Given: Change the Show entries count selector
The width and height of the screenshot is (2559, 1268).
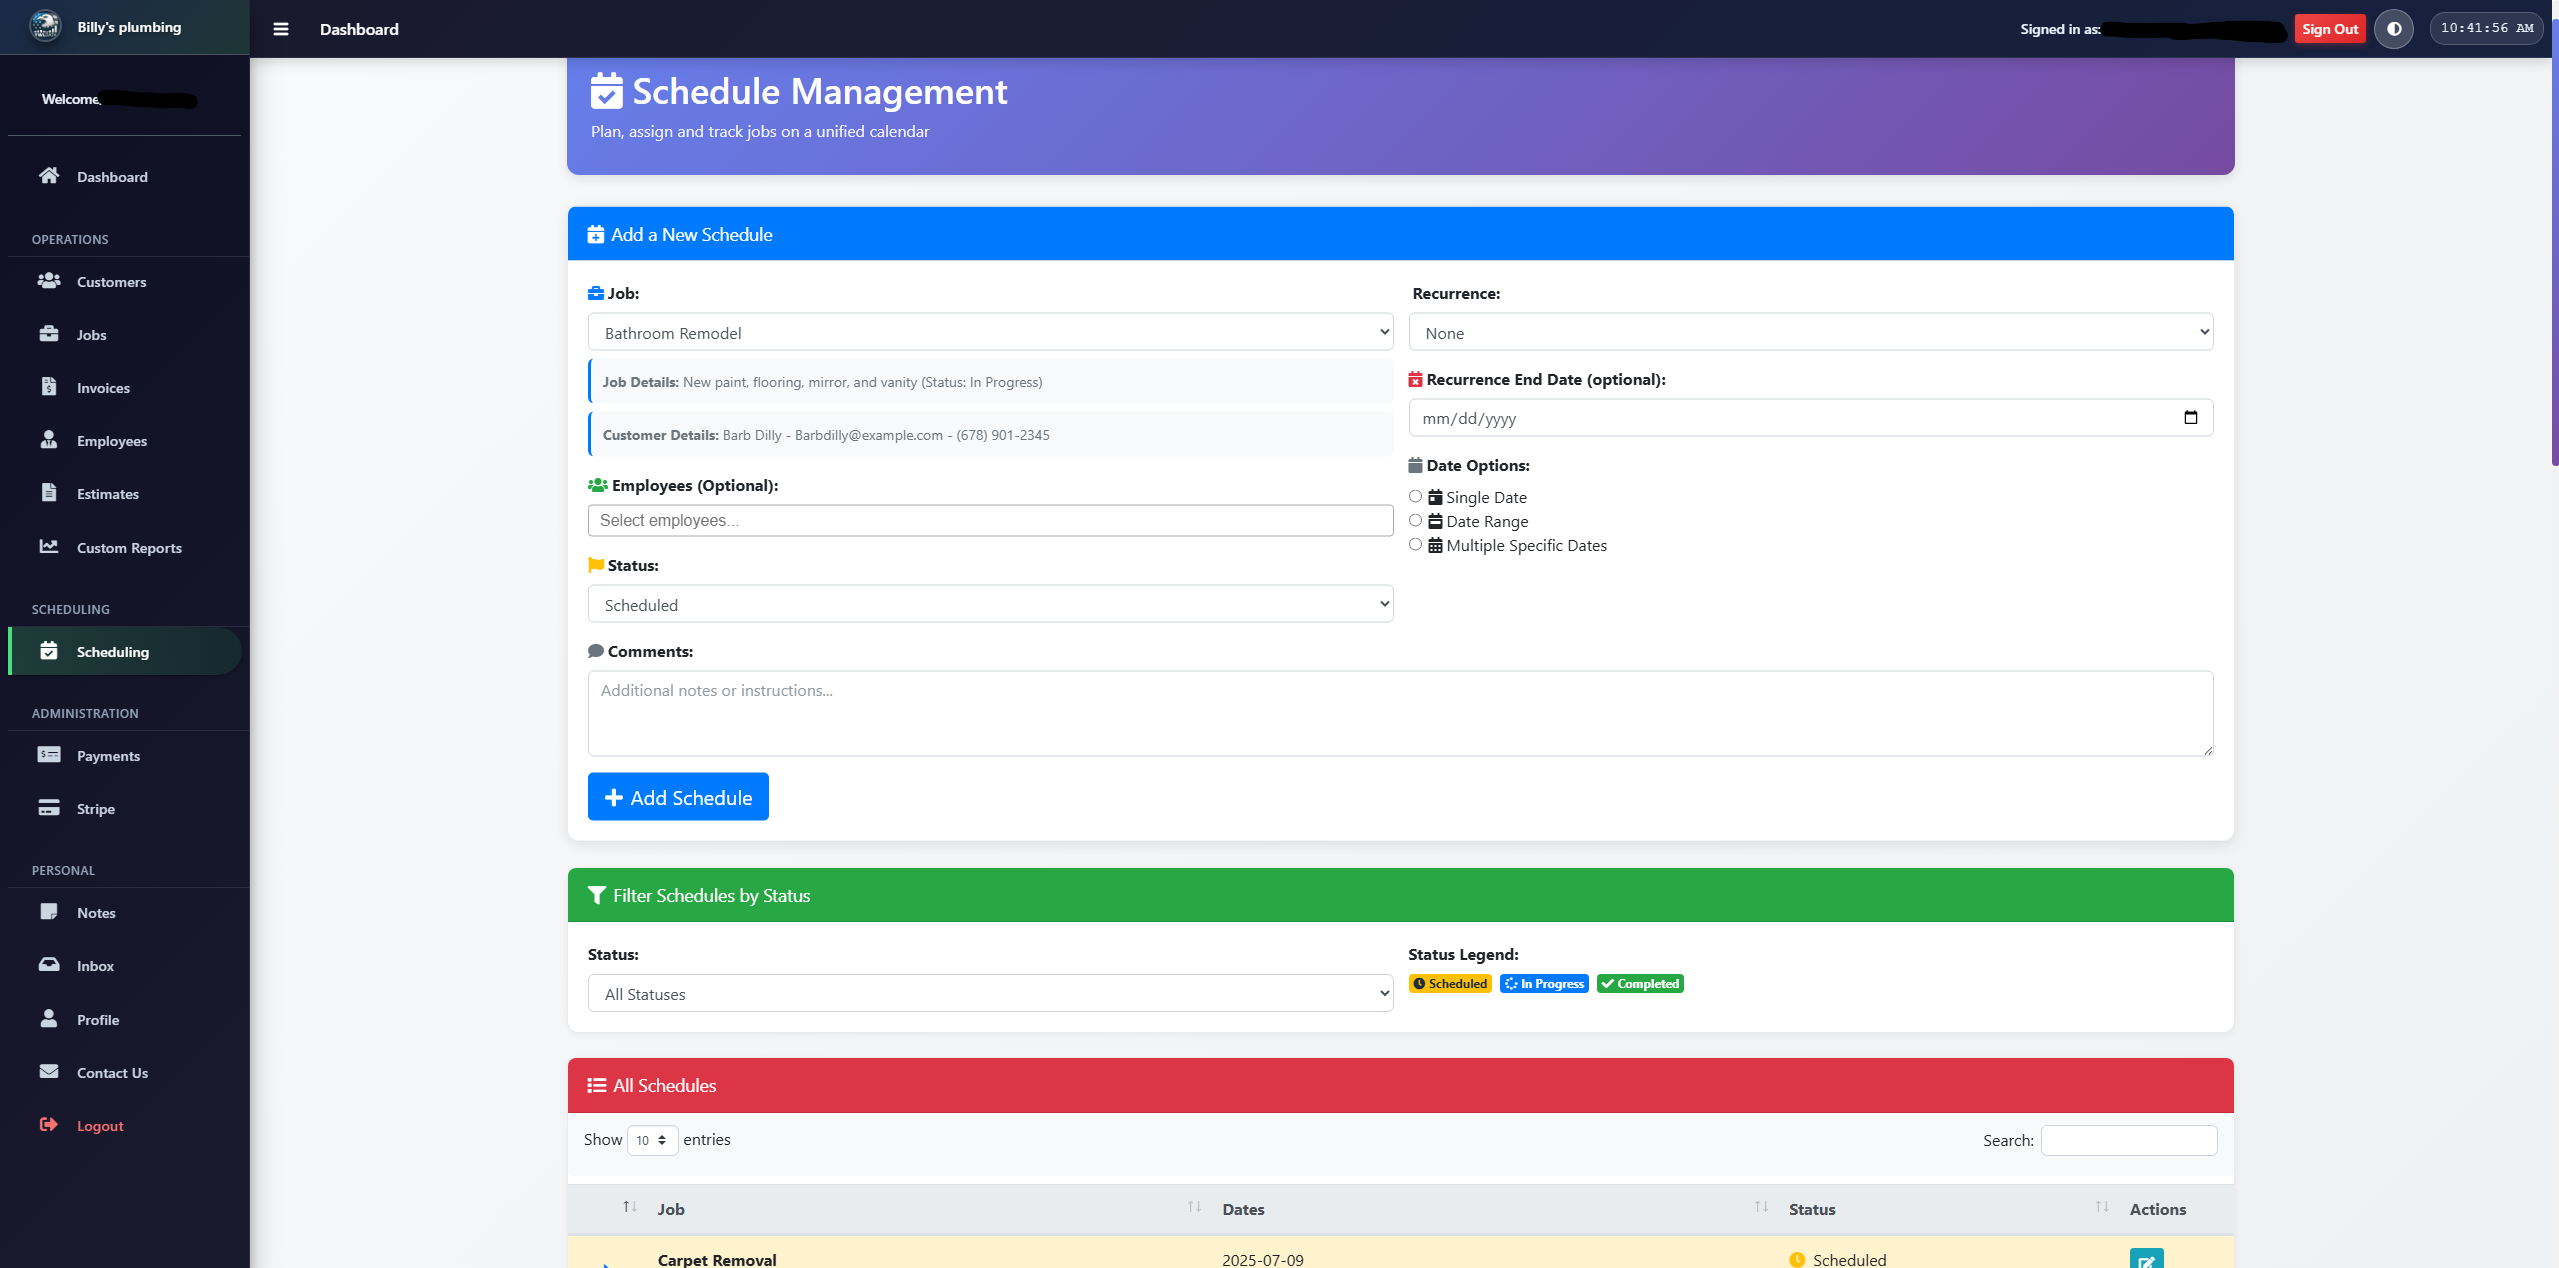Looking at the screenshot, I should coord(652,1140).
